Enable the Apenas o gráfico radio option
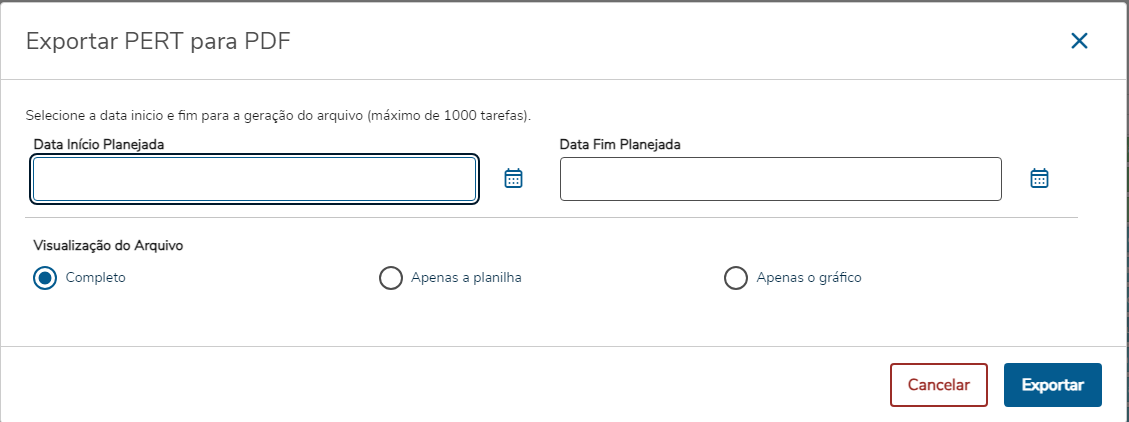This screenshot has width=1129, height=422. pyautogui.click(x=735, y=278)
